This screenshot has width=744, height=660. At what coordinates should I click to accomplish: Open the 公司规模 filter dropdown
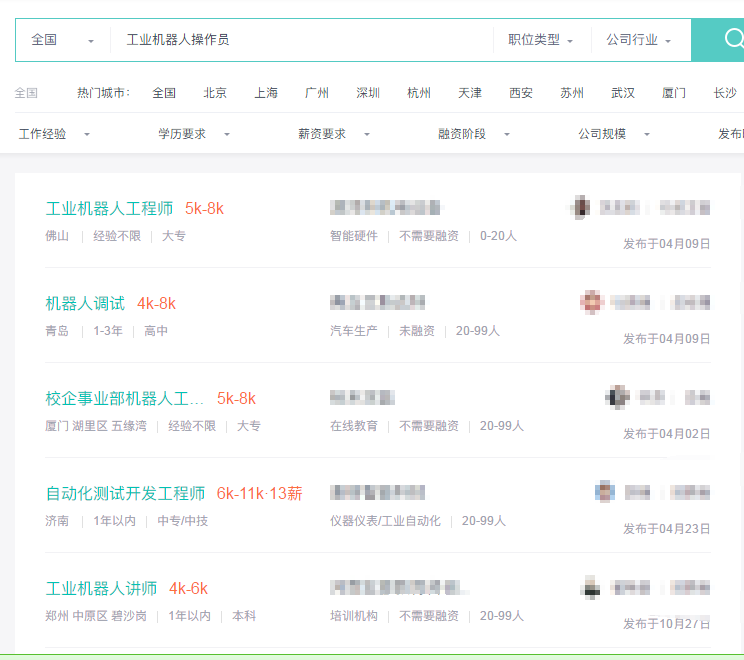point(614,134)
